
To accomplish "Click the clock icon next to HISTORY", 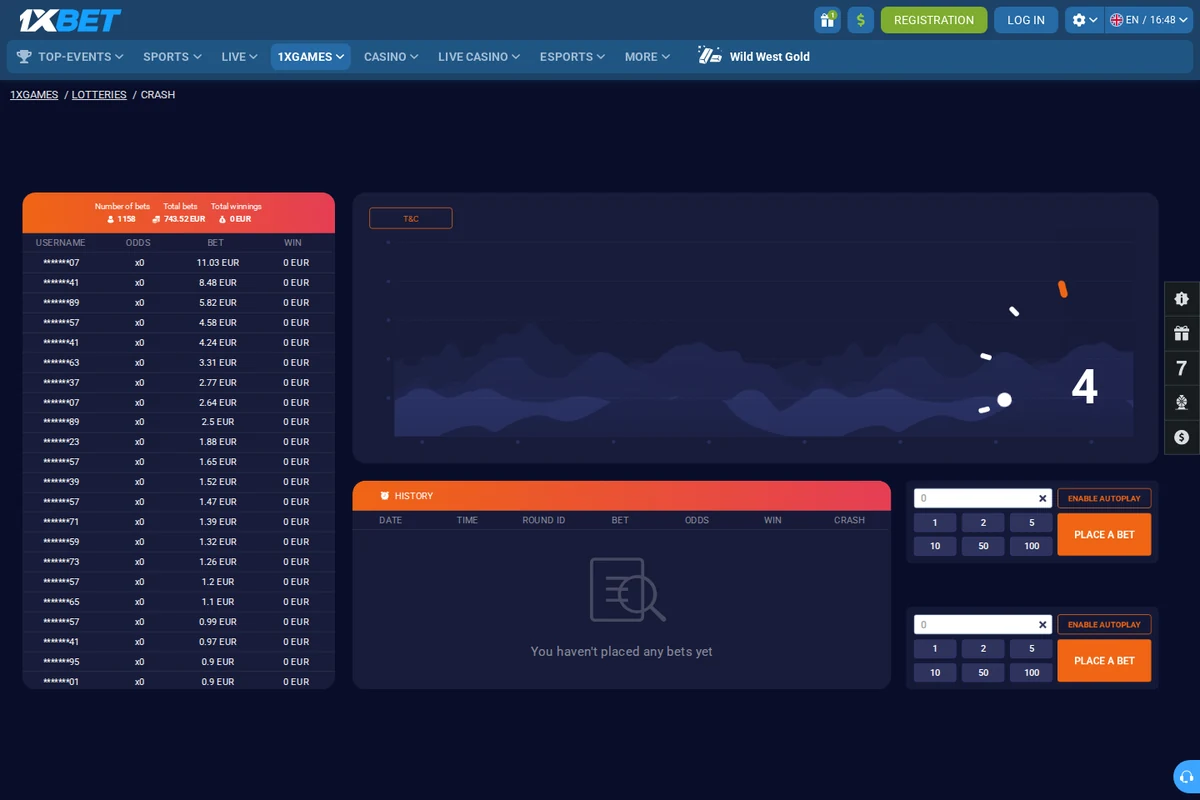I will [385, 496].
